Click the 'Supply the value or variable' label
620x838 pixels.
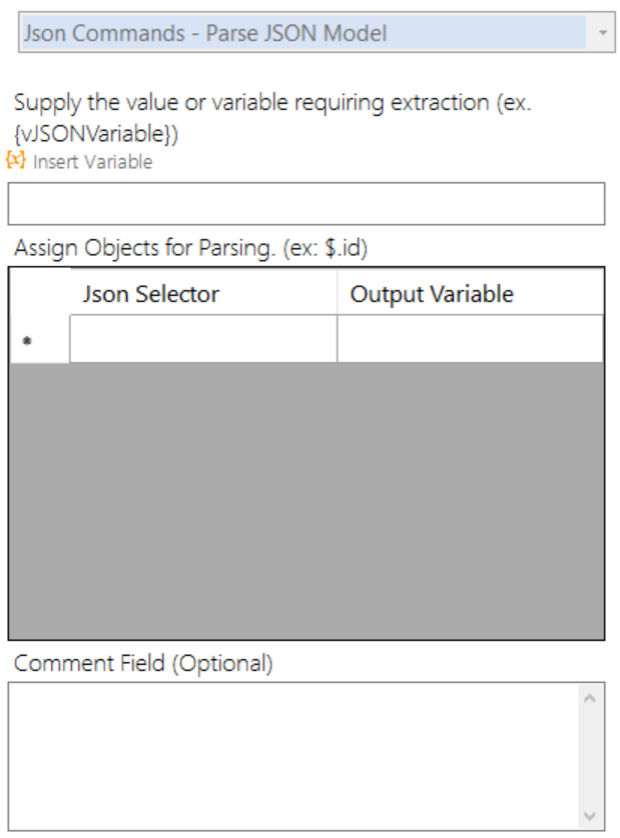(272, 104)
